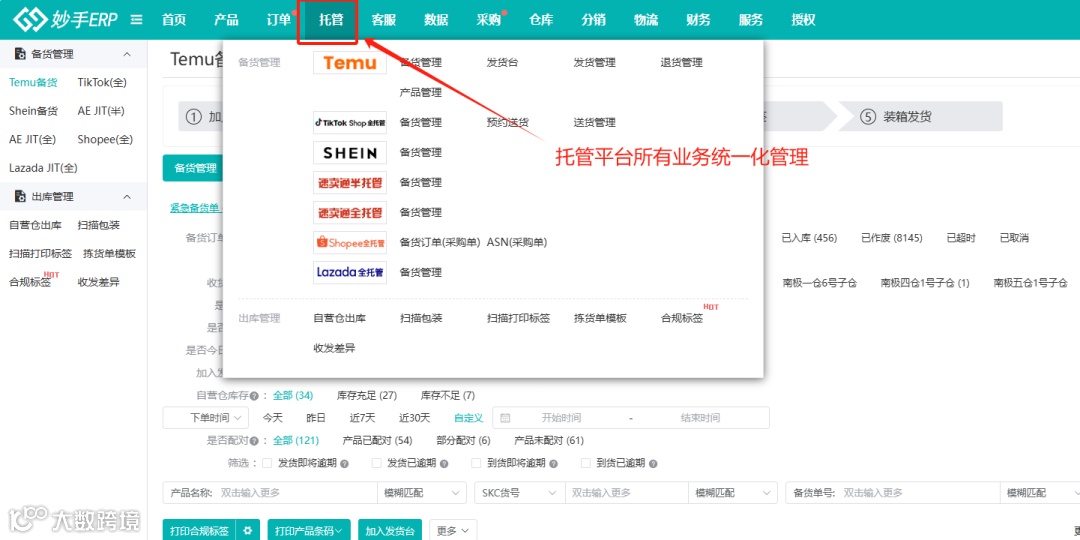This screenshot has height=540, width=1080.
Task: Expand the 更多 dropdown button
Action: coord(453,531)
